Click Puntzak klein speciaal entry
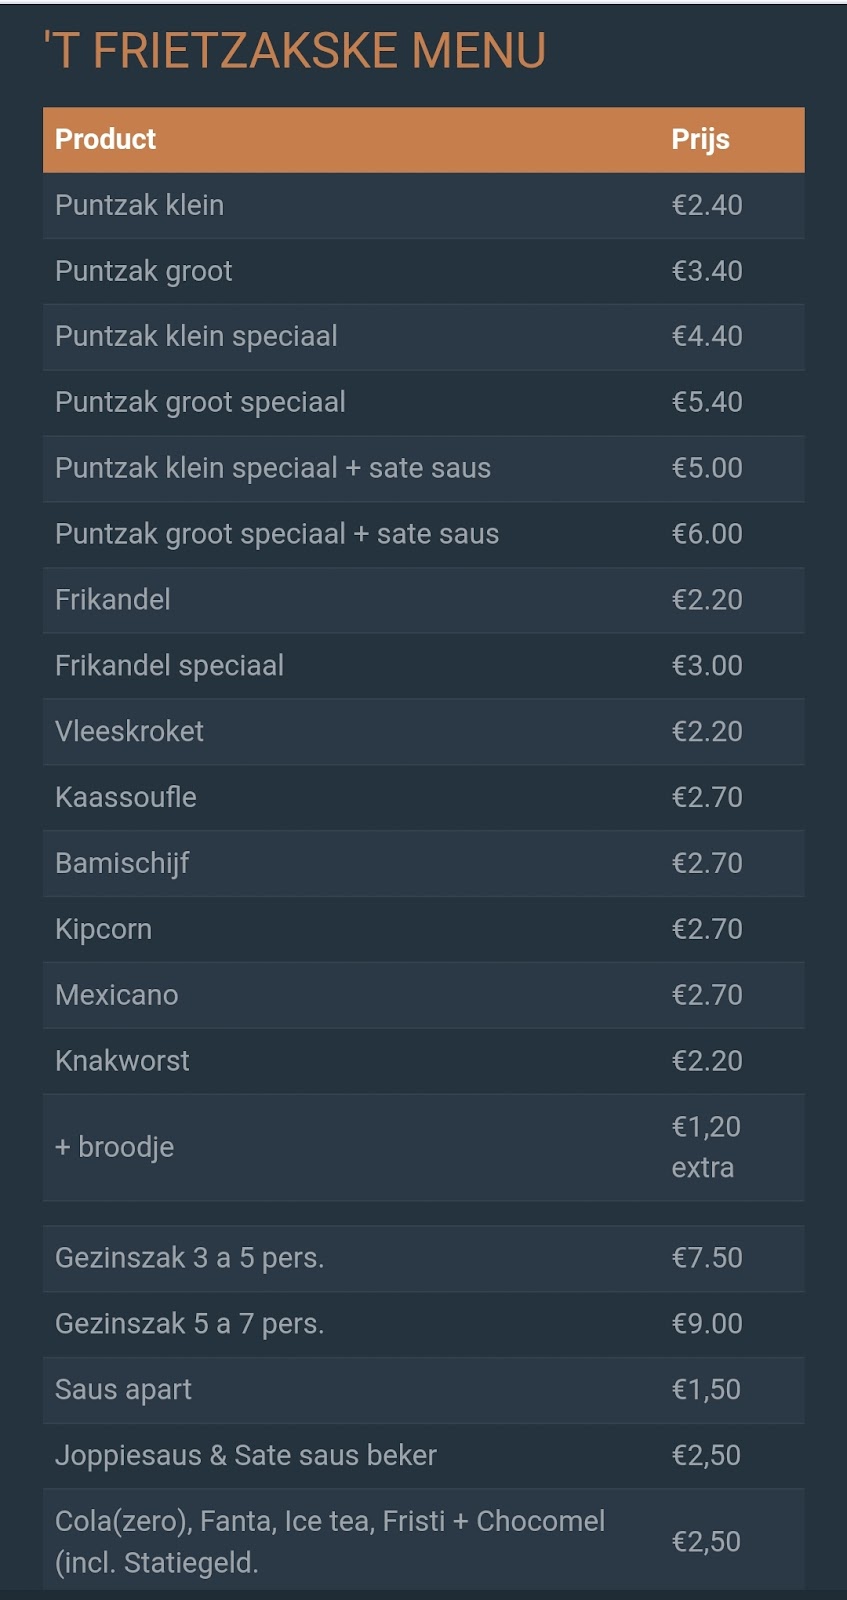847x1600 pixels. [x=423, y=337]
